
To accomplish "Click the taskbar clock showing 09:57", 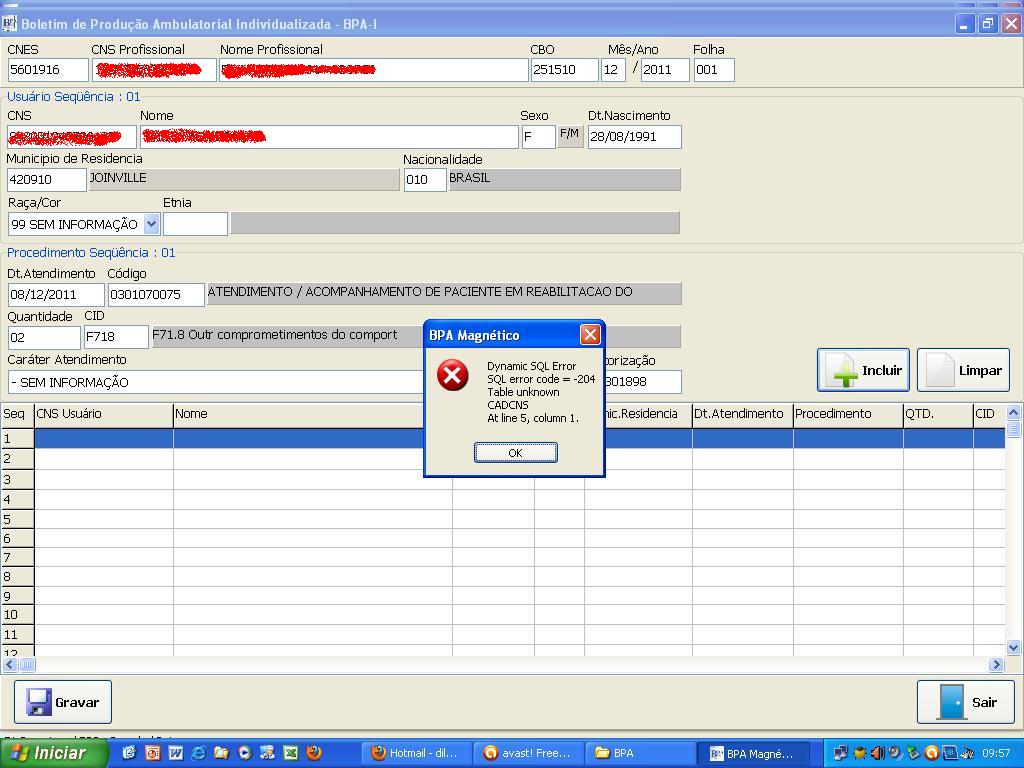I will 996,753.
